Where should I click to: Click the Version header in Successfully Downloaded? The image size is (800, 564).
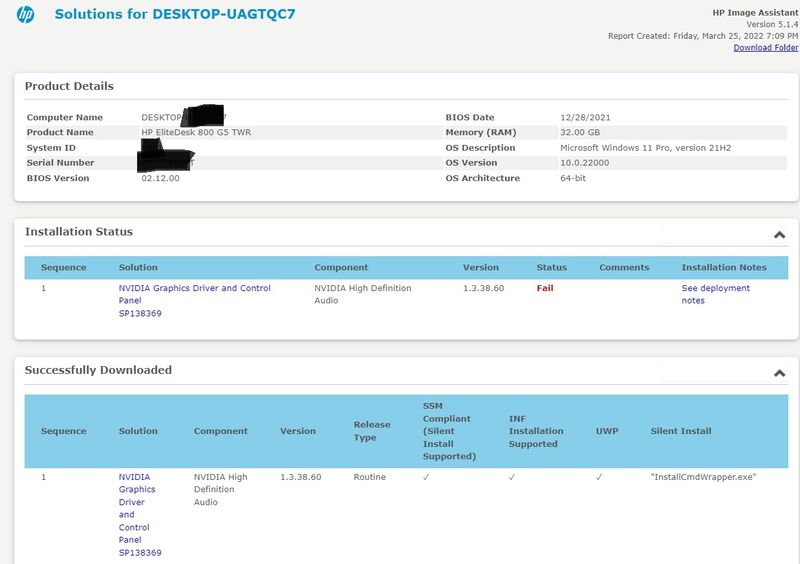coord(298,431)
